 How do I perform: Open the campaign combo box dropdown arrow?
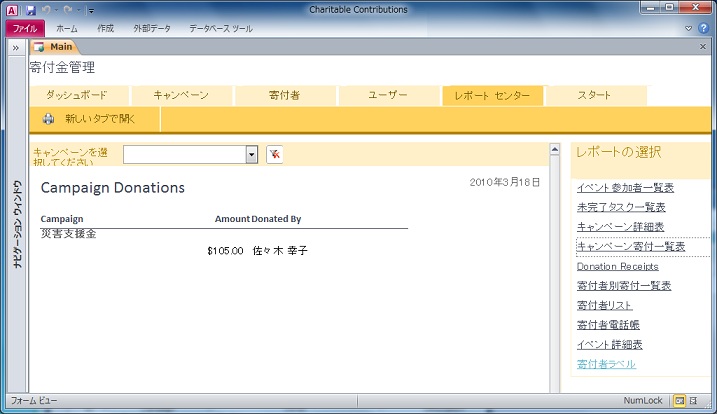coord(251,155)
